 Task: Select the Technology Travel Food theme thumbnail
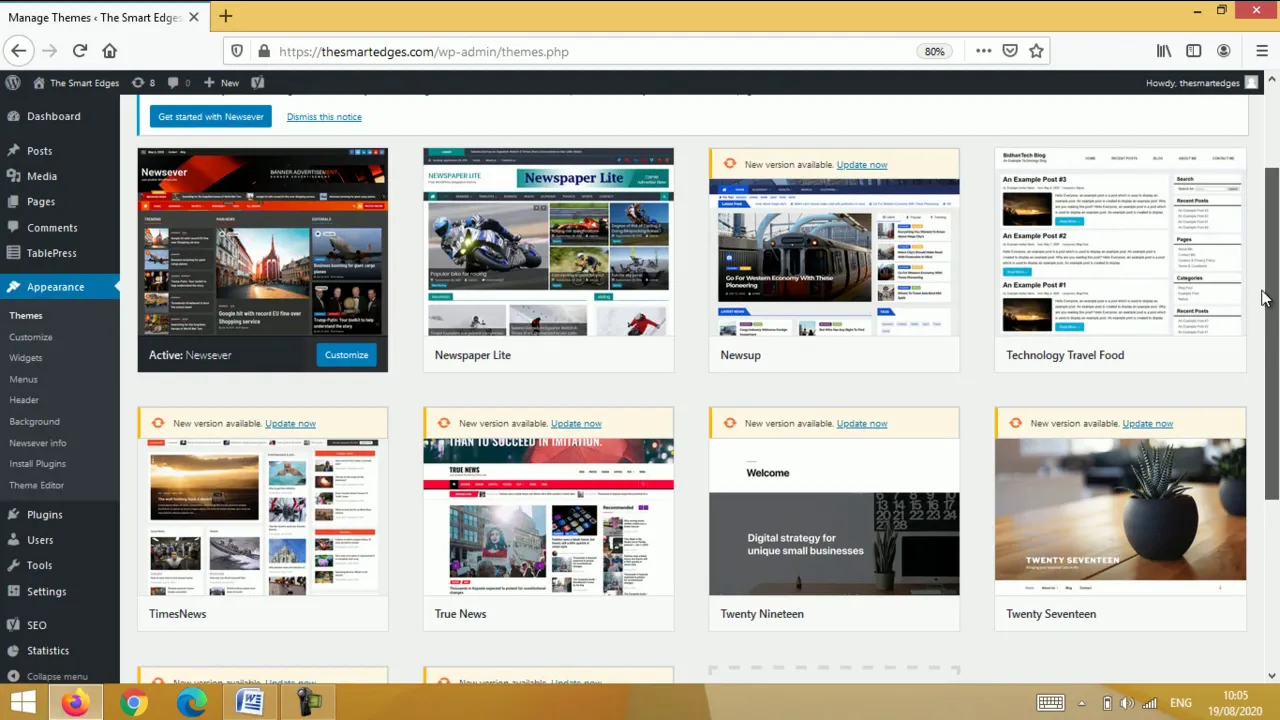point(1120,242)
